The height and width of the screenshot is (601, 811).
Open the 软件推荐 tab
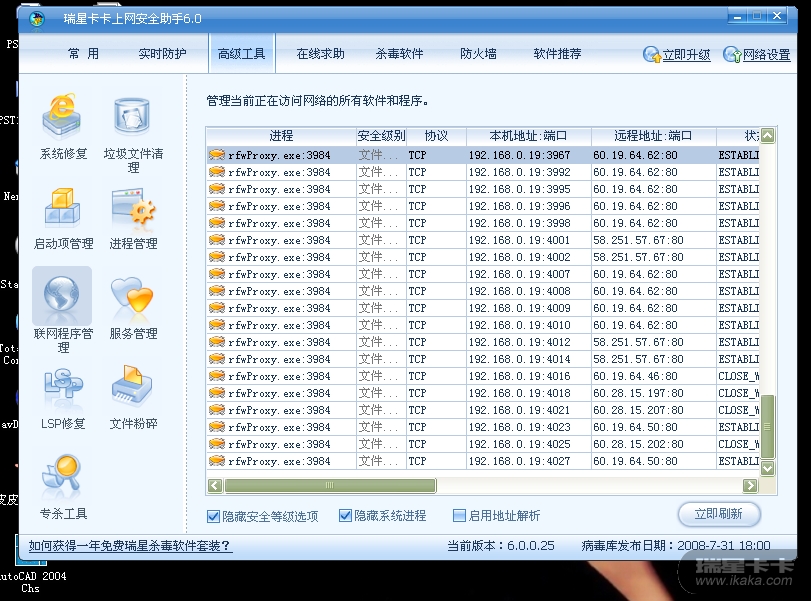click(x=558, y=53)
